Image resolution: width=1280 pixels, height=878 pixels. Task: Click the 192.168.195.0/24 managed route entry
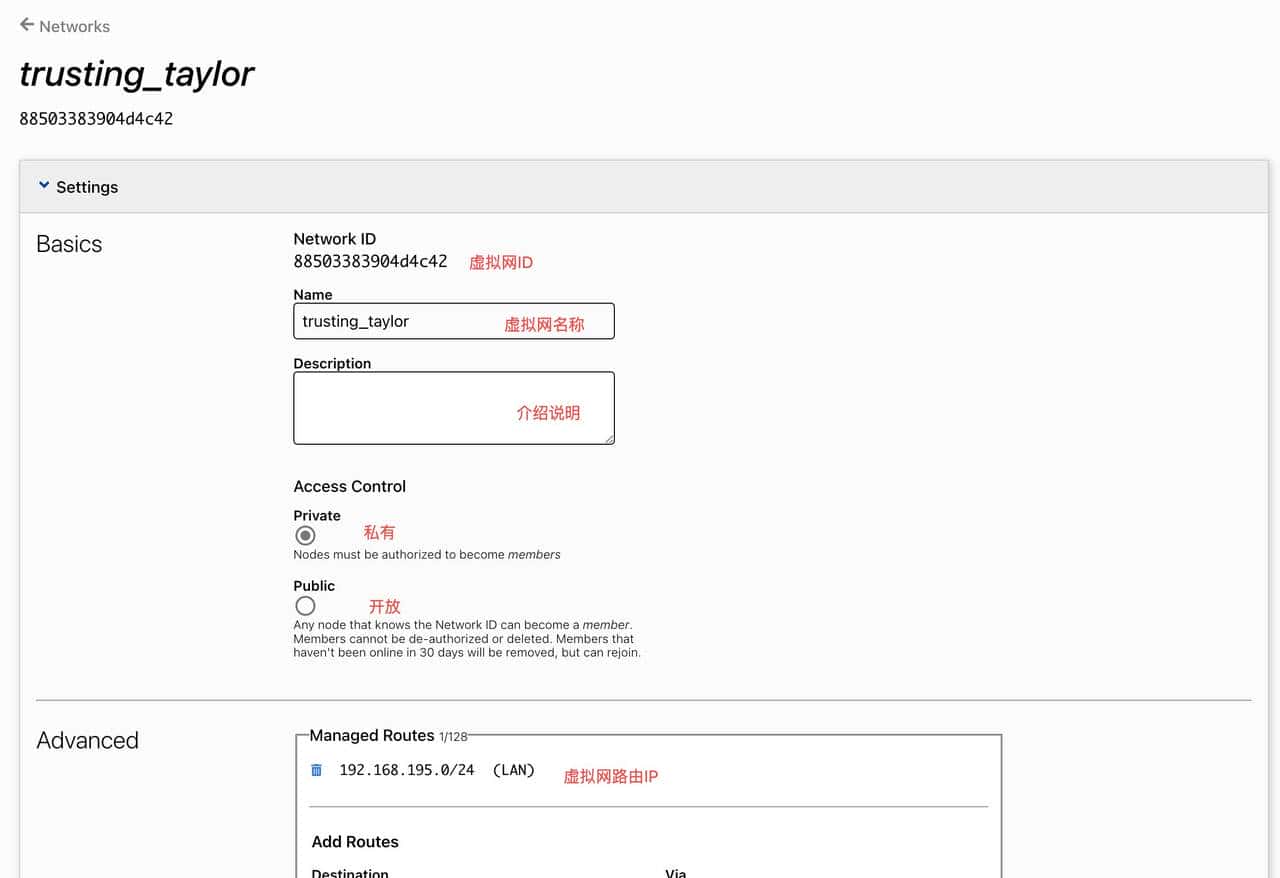click(x=406, y=770)
